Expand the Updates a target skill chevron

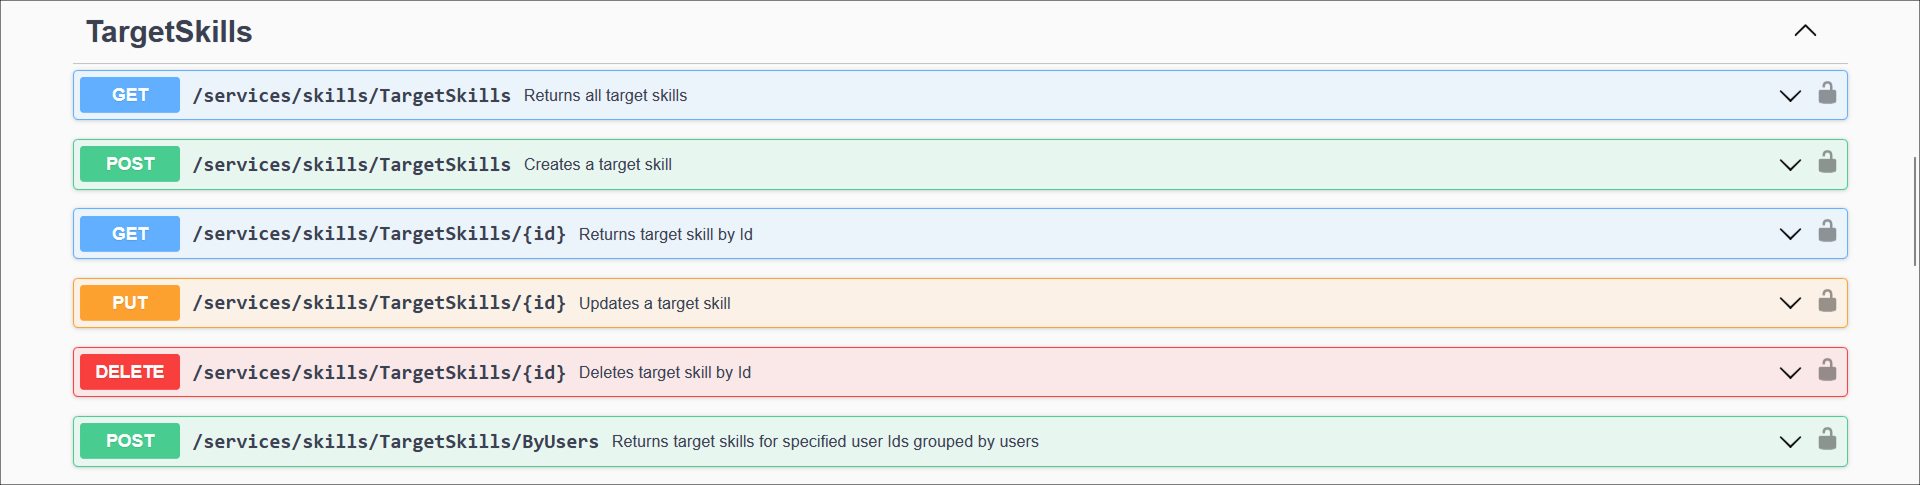1790,303
